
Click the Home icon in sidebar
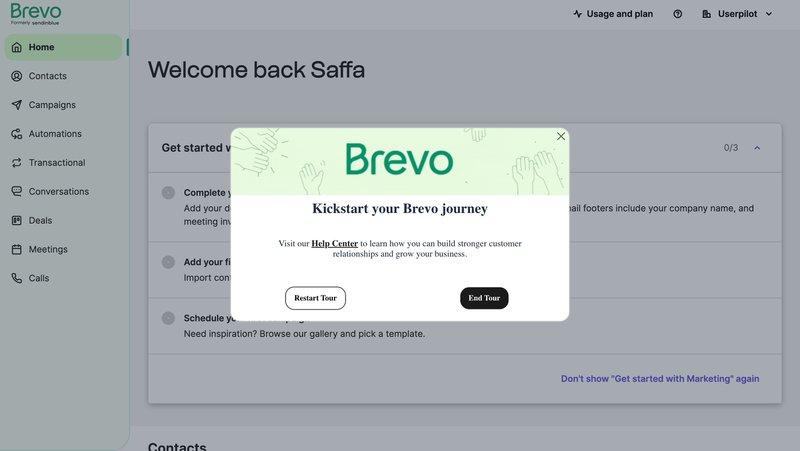tap(17, 47)
